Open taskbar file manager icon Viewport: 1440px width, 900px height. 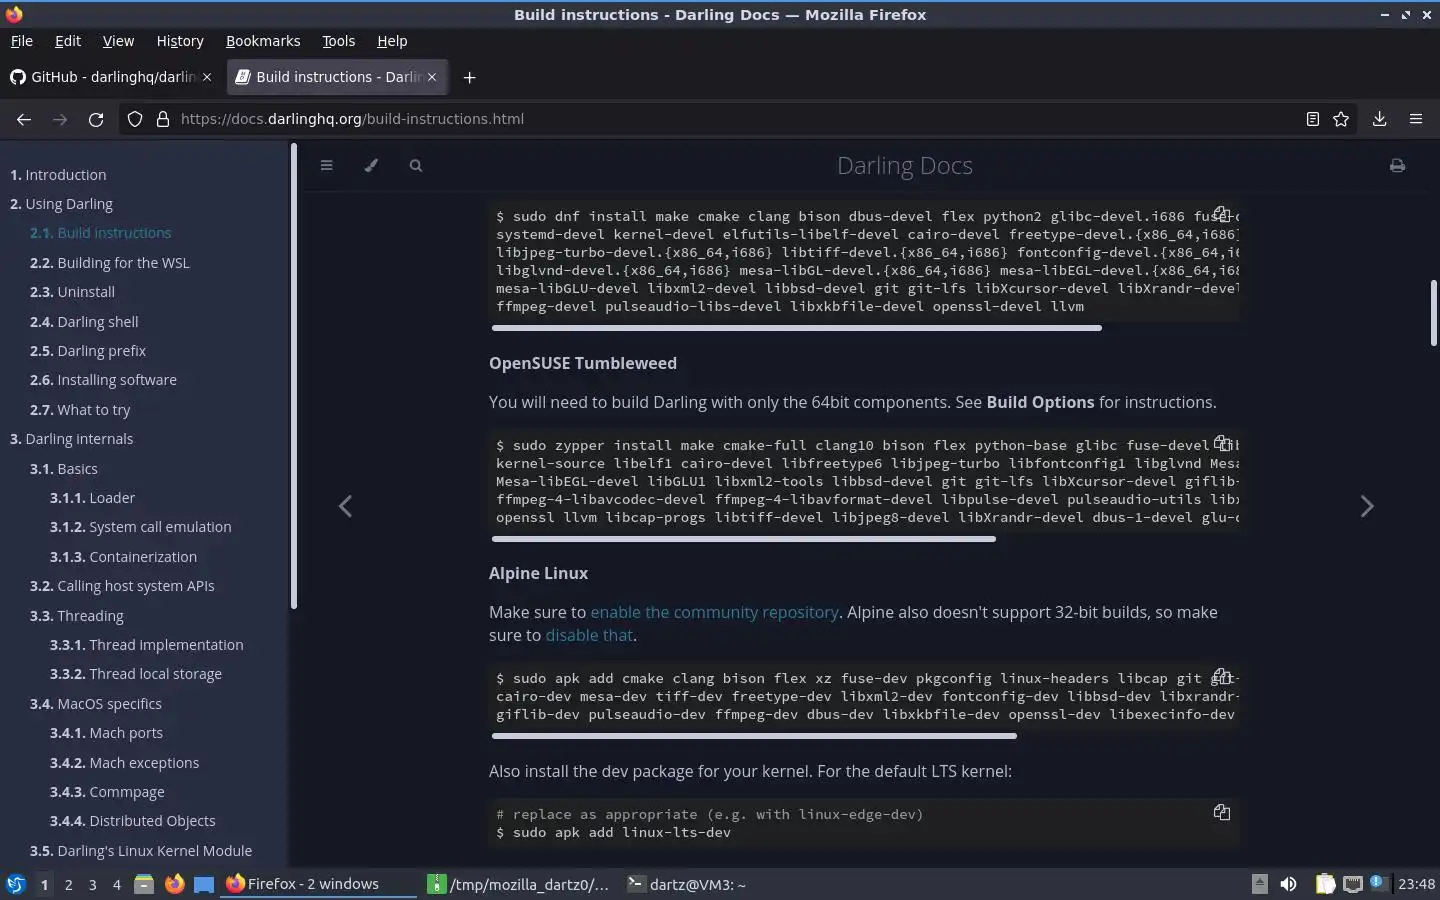pyautogui.click(x=144, y=884)
